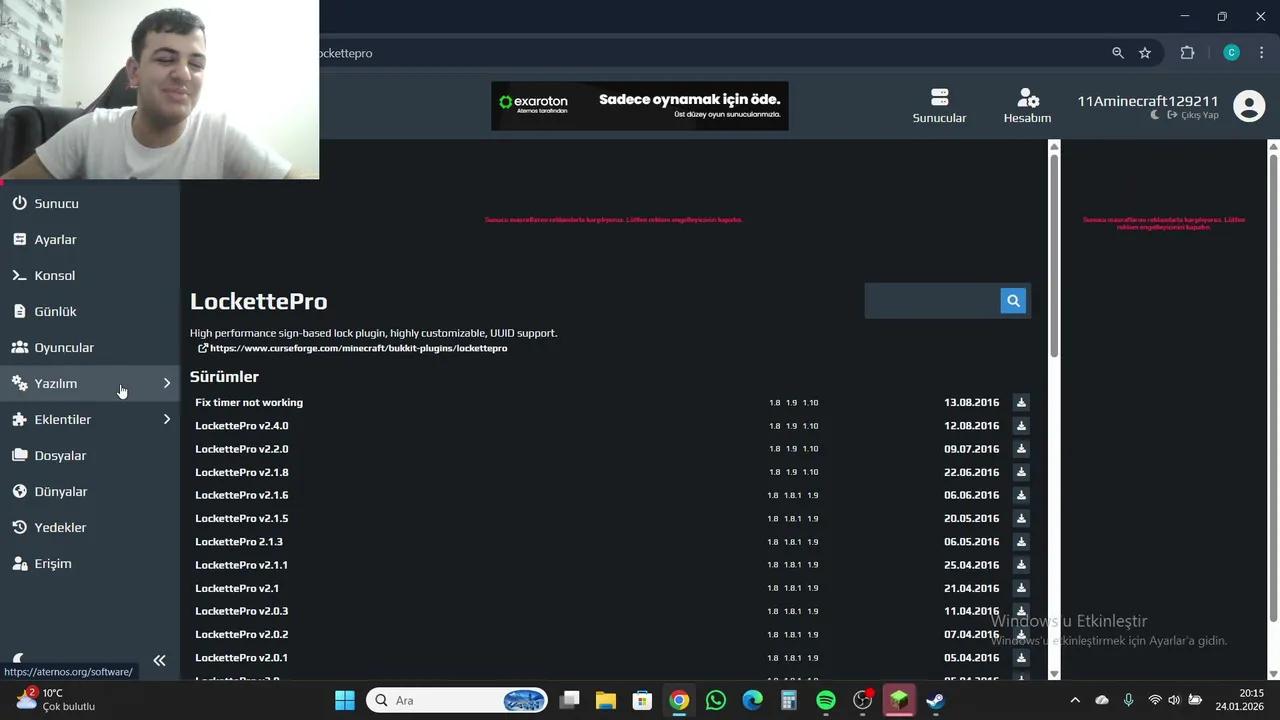Open Erişim access page

[x=90, y=563]
